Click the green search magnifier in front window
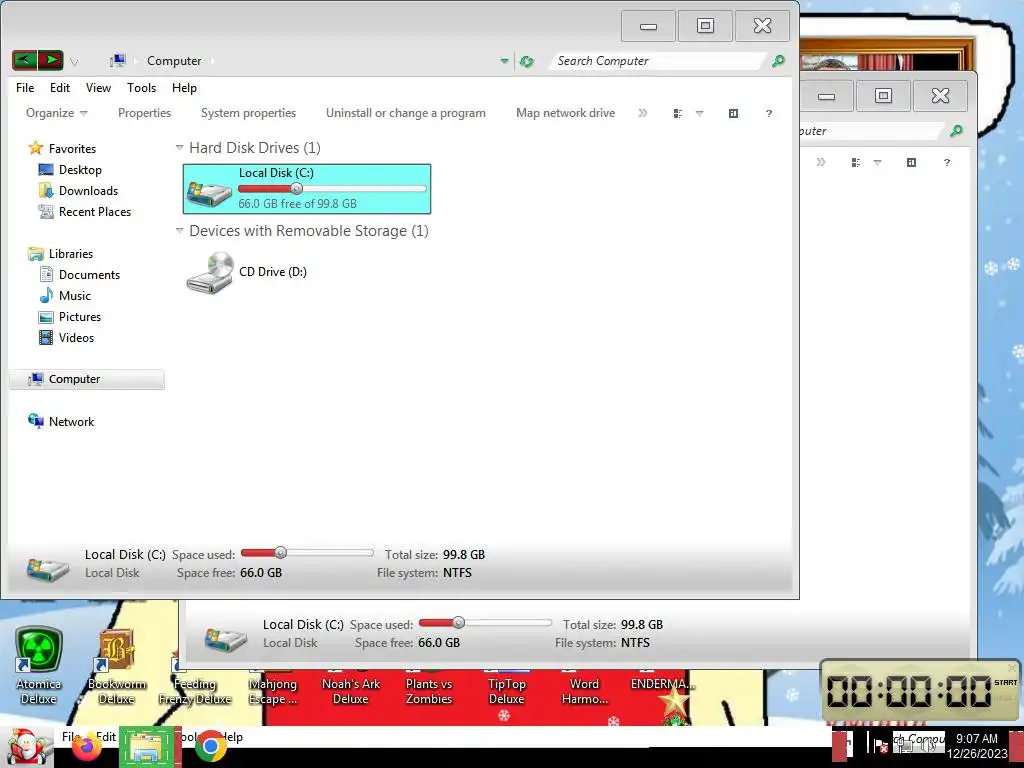Screen dimensions: 1024x768 [778, 61]
